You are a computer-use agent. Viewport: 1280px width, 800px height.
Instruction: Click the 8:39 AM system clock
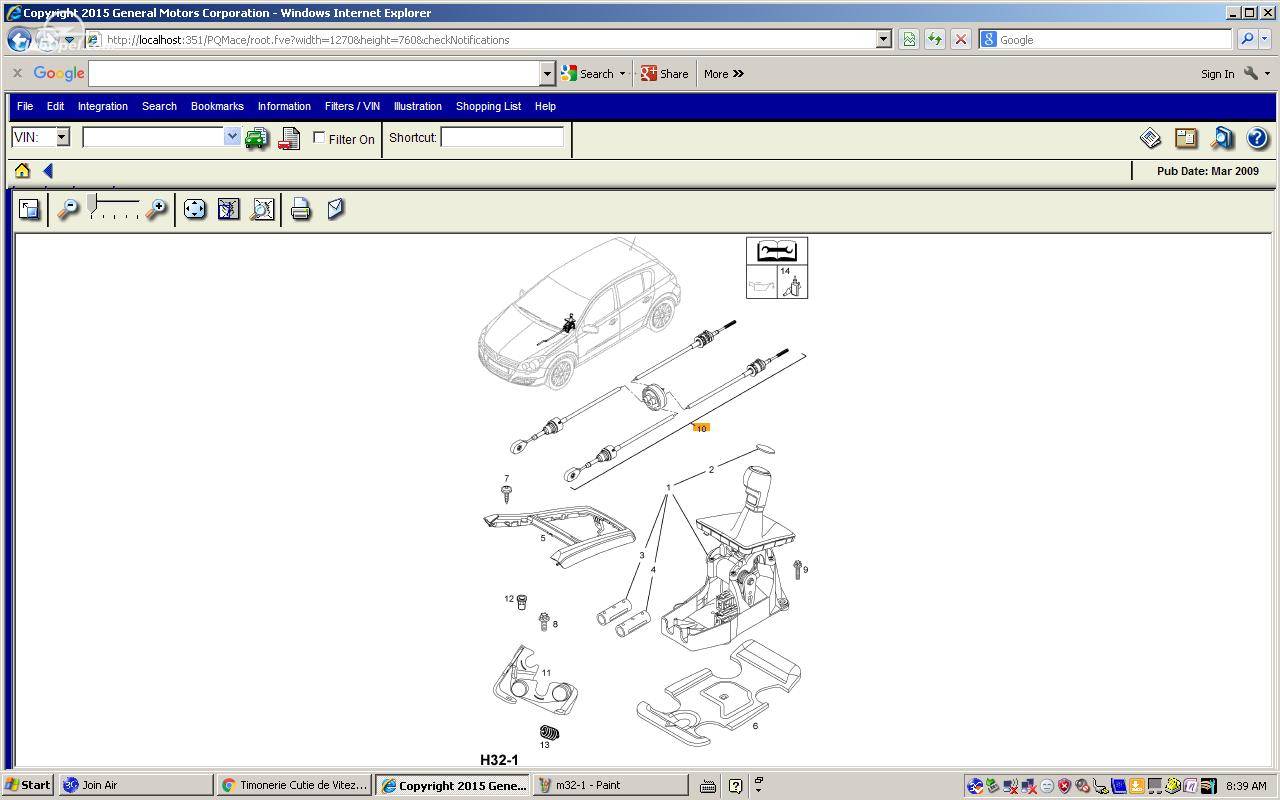click(1245, 786)
